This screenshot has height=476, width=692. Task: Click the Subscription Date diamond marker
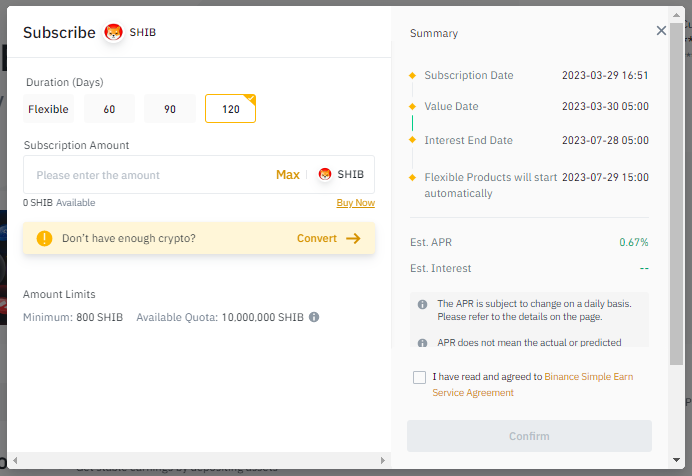pyautogui.click(x=412, y=75)
